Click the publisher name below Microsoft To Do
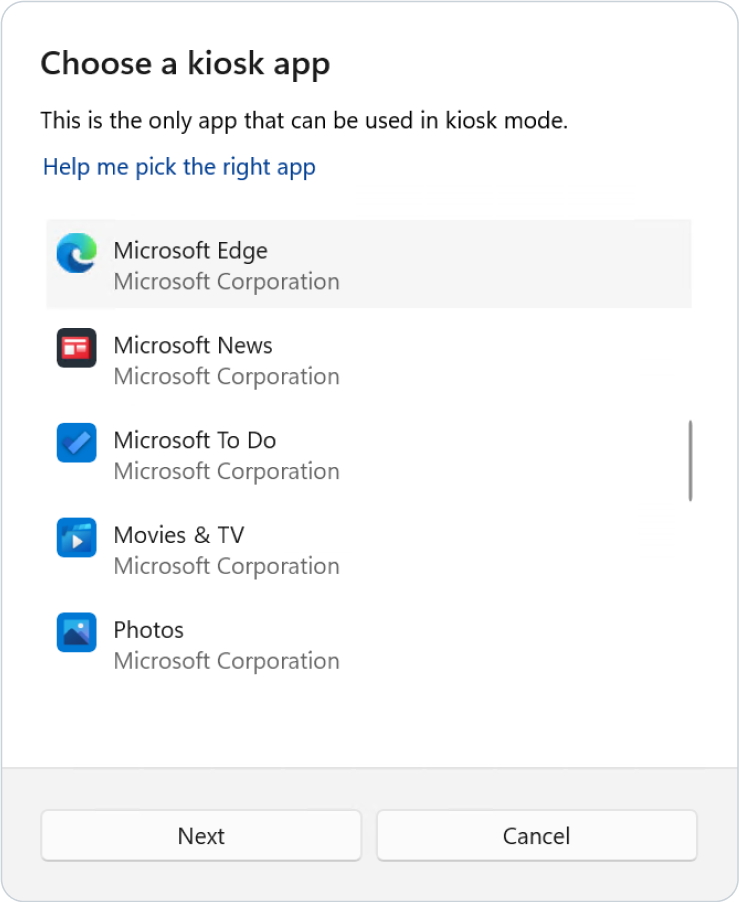This screenshot has height=902, width=739. (226, 472)
